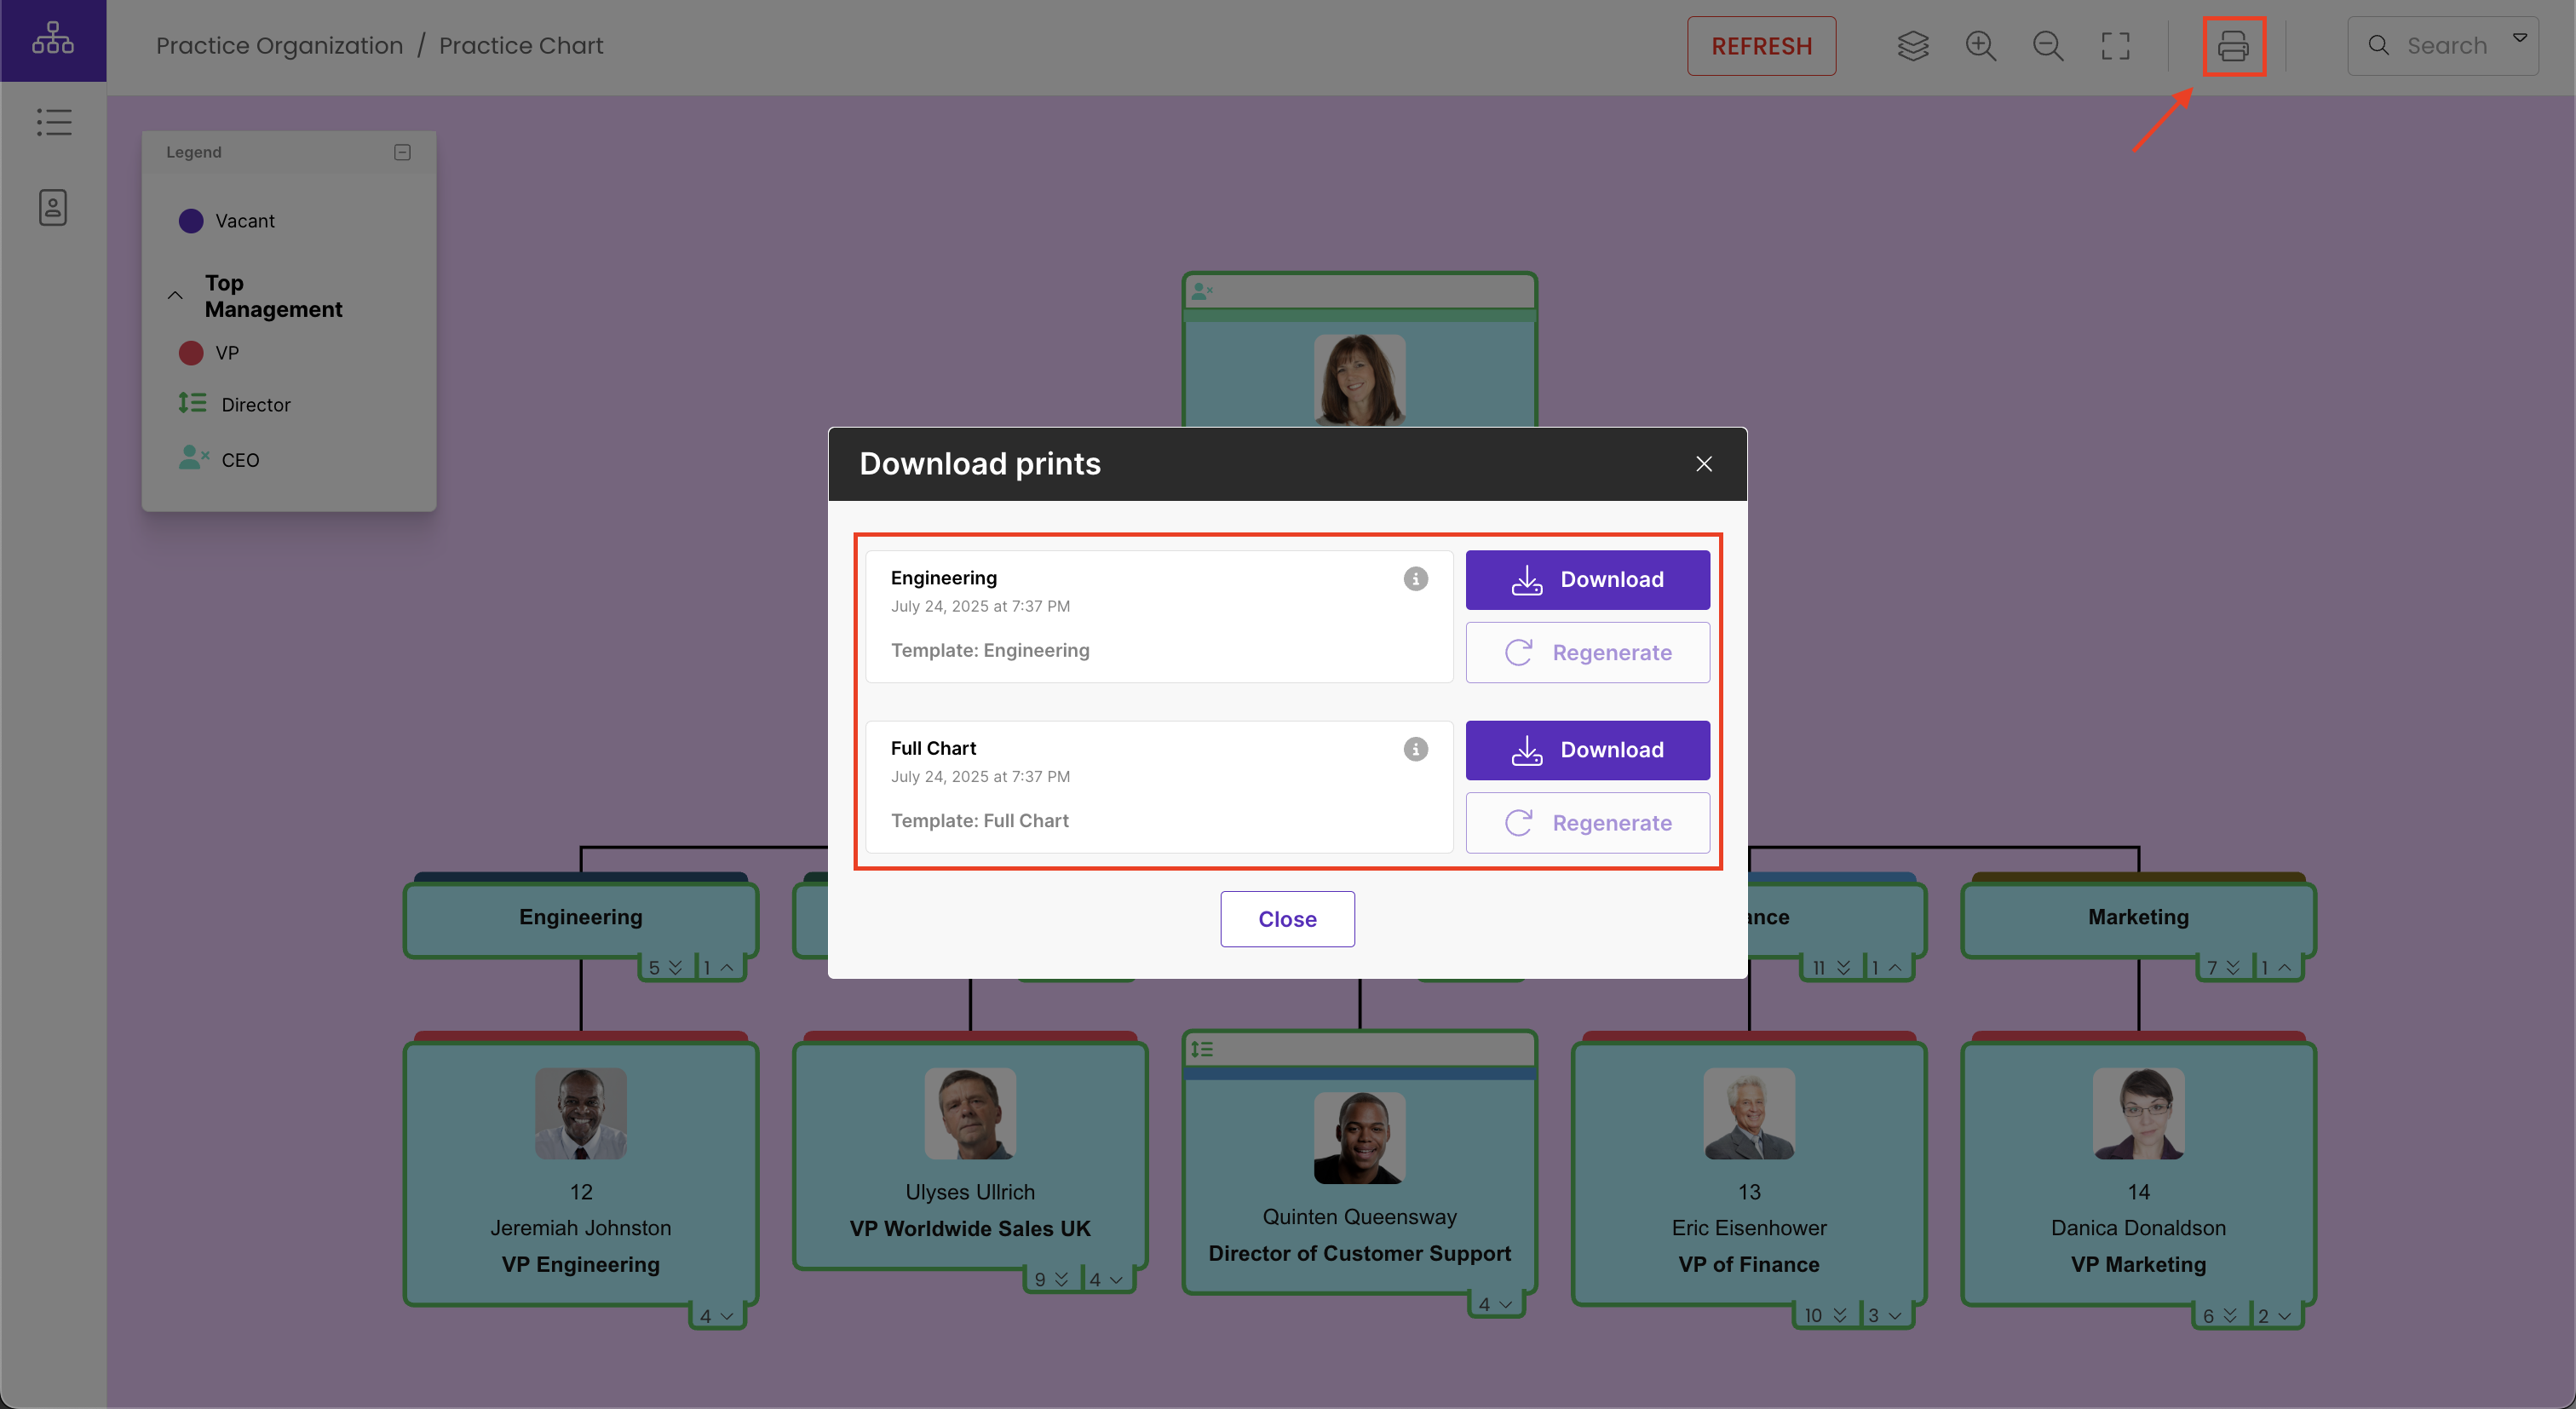The width and height of the screenshot is (2576, 1409).
Task: Click Practice Chart breadcrumb
Action: coord(521,46)
